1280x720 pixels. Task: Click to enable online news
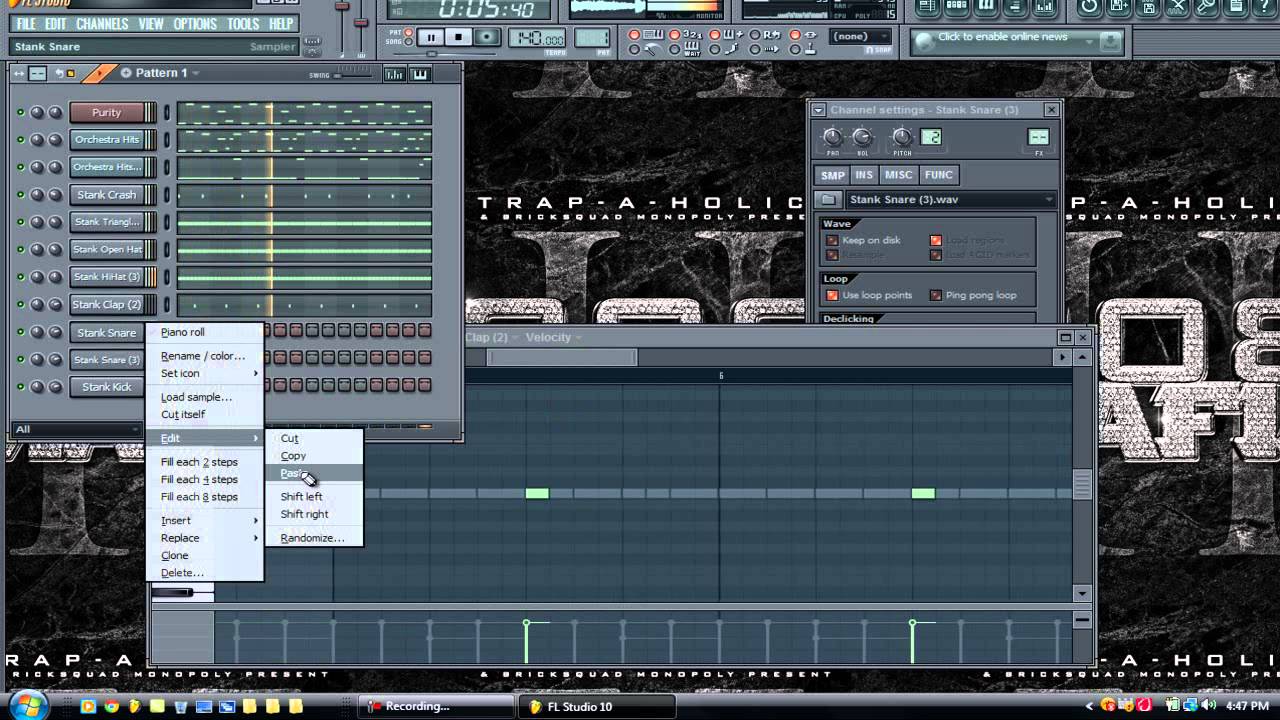pyautogui.click(x=1002, y=37)
